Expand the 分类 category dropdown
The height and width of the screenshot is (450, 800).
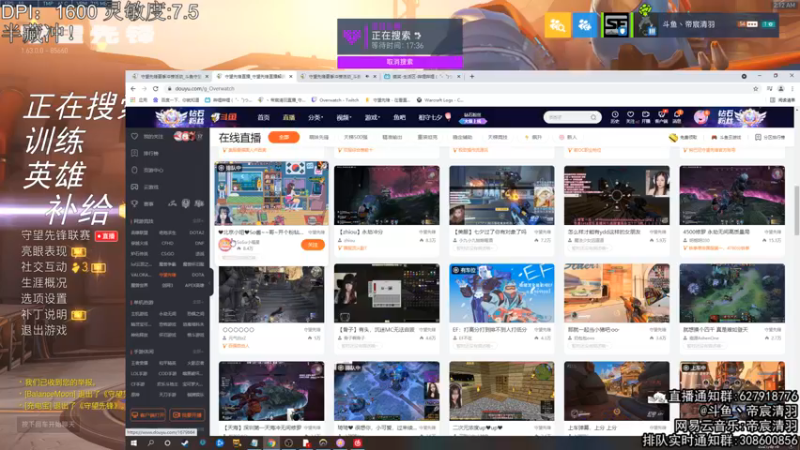[x=315, y=117]
